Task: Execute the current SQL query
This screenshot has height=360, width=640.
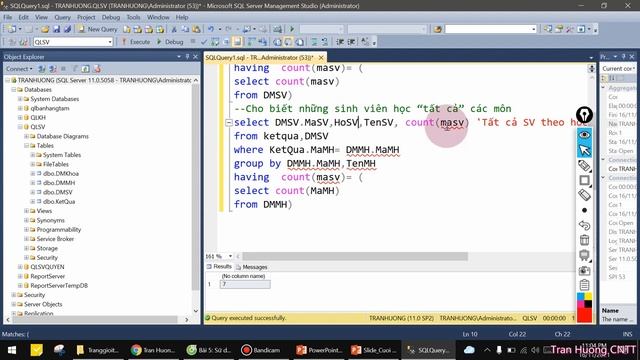Action: [x=136, y=42]
